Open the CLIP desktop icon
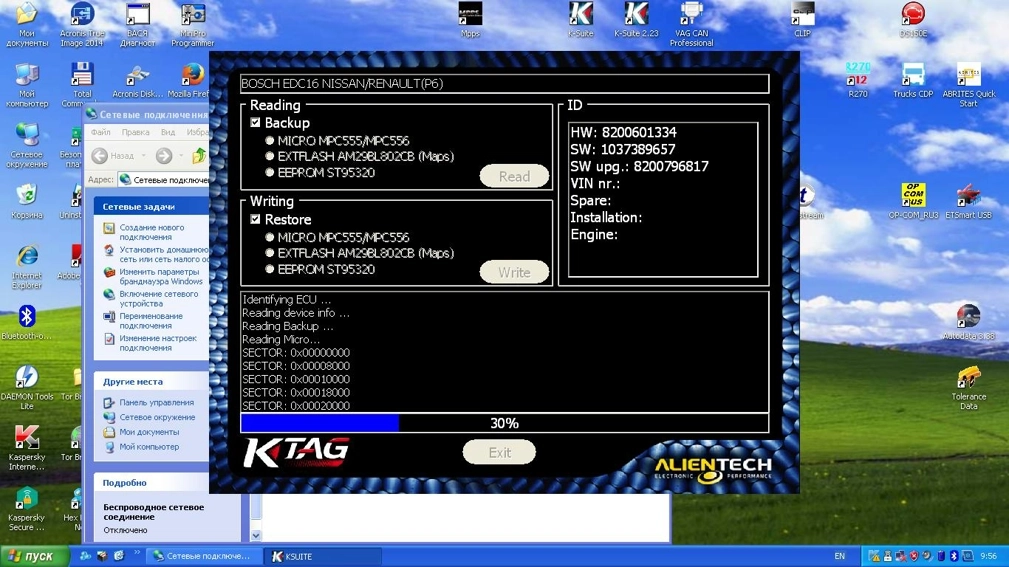Screen dimensions: 1009x567 802,20
